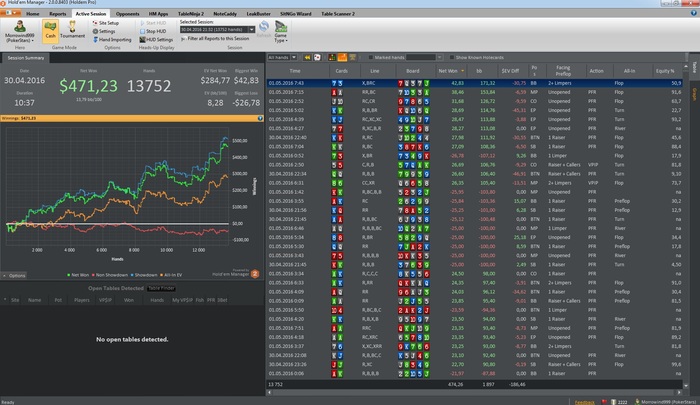Toggle Filter all Reports to this Session

[215, 39]
